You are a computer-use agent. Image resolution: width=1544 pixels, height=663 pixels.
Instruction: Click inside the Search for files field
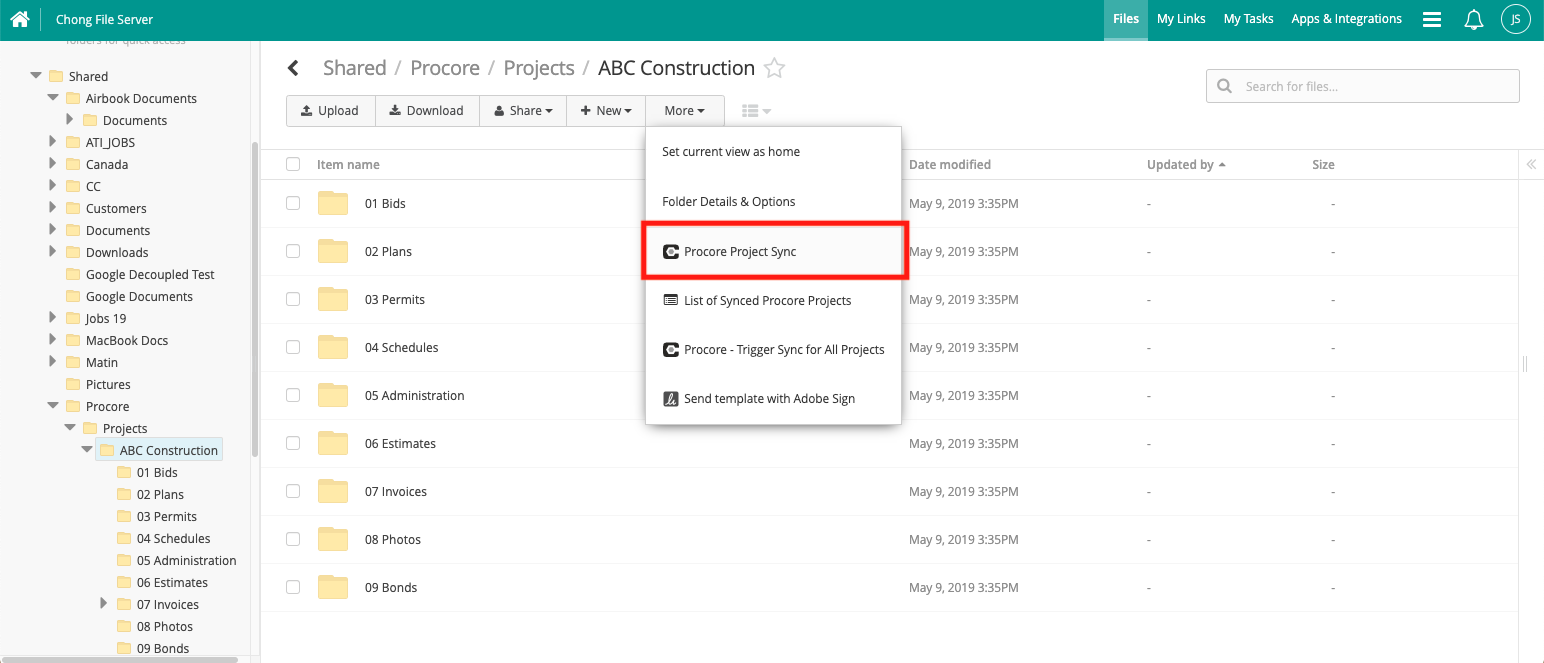1370,86
